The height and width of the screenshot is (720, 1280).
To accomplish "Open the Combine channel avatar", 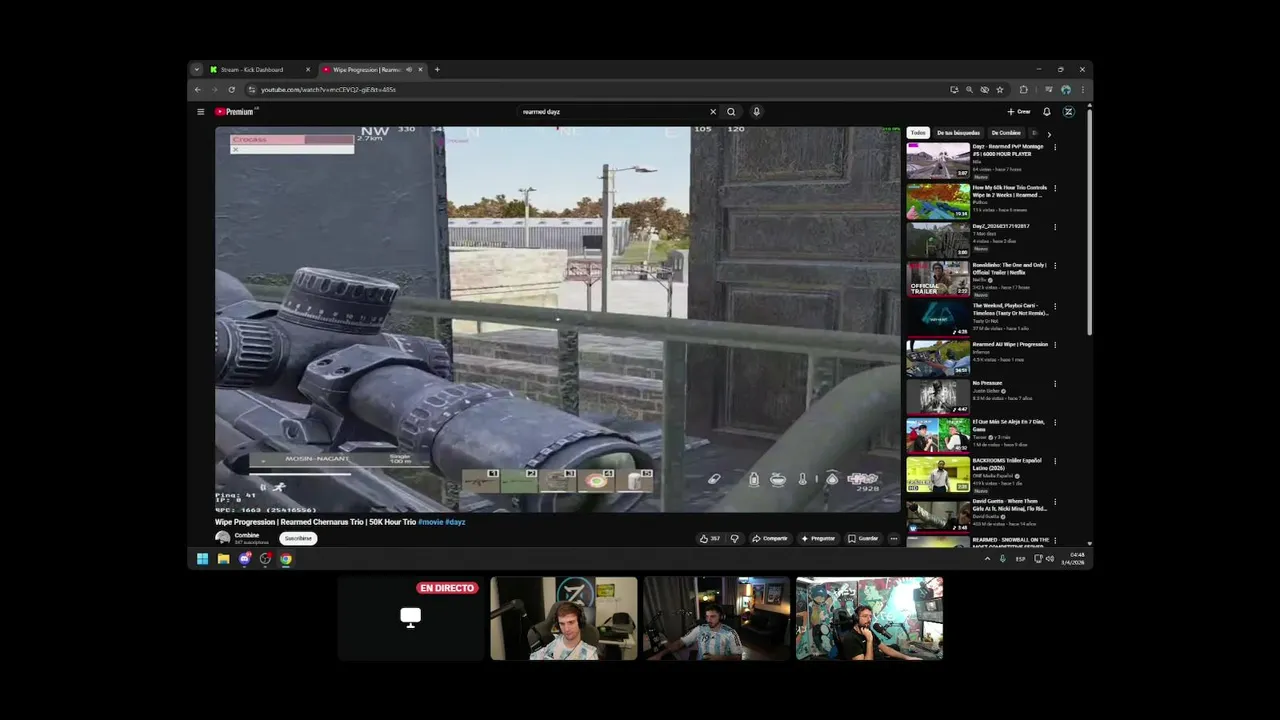I will tap(222, 538).
